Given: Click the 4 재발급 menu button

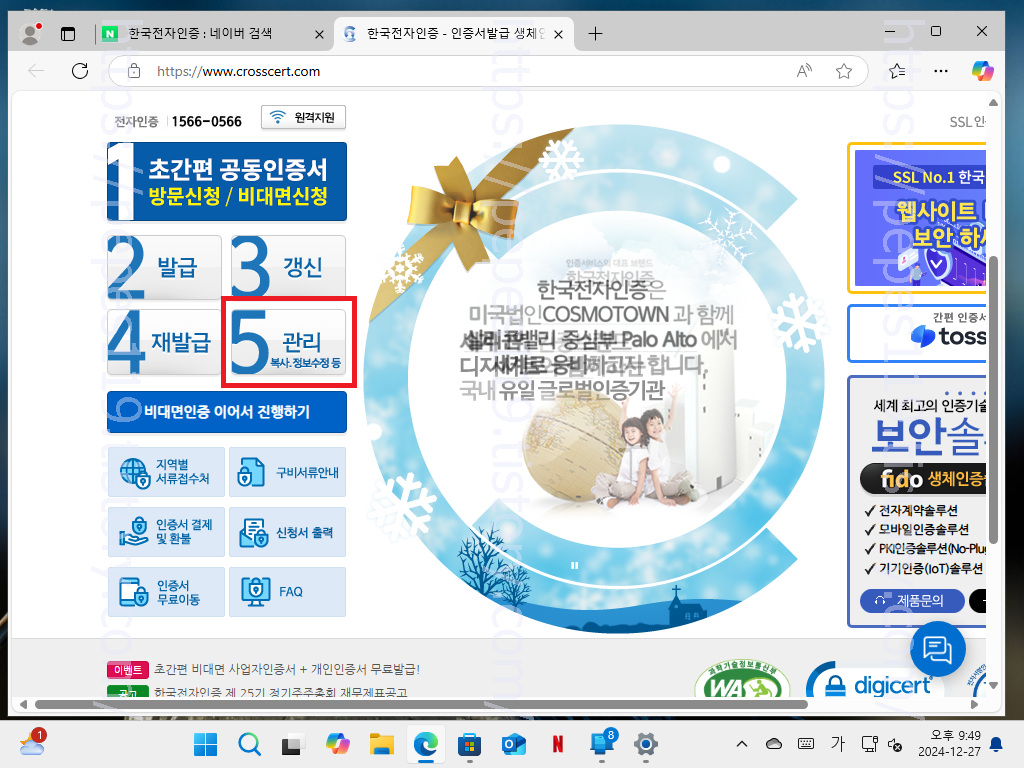Looking at the screenshot, I should coord(164,342).
